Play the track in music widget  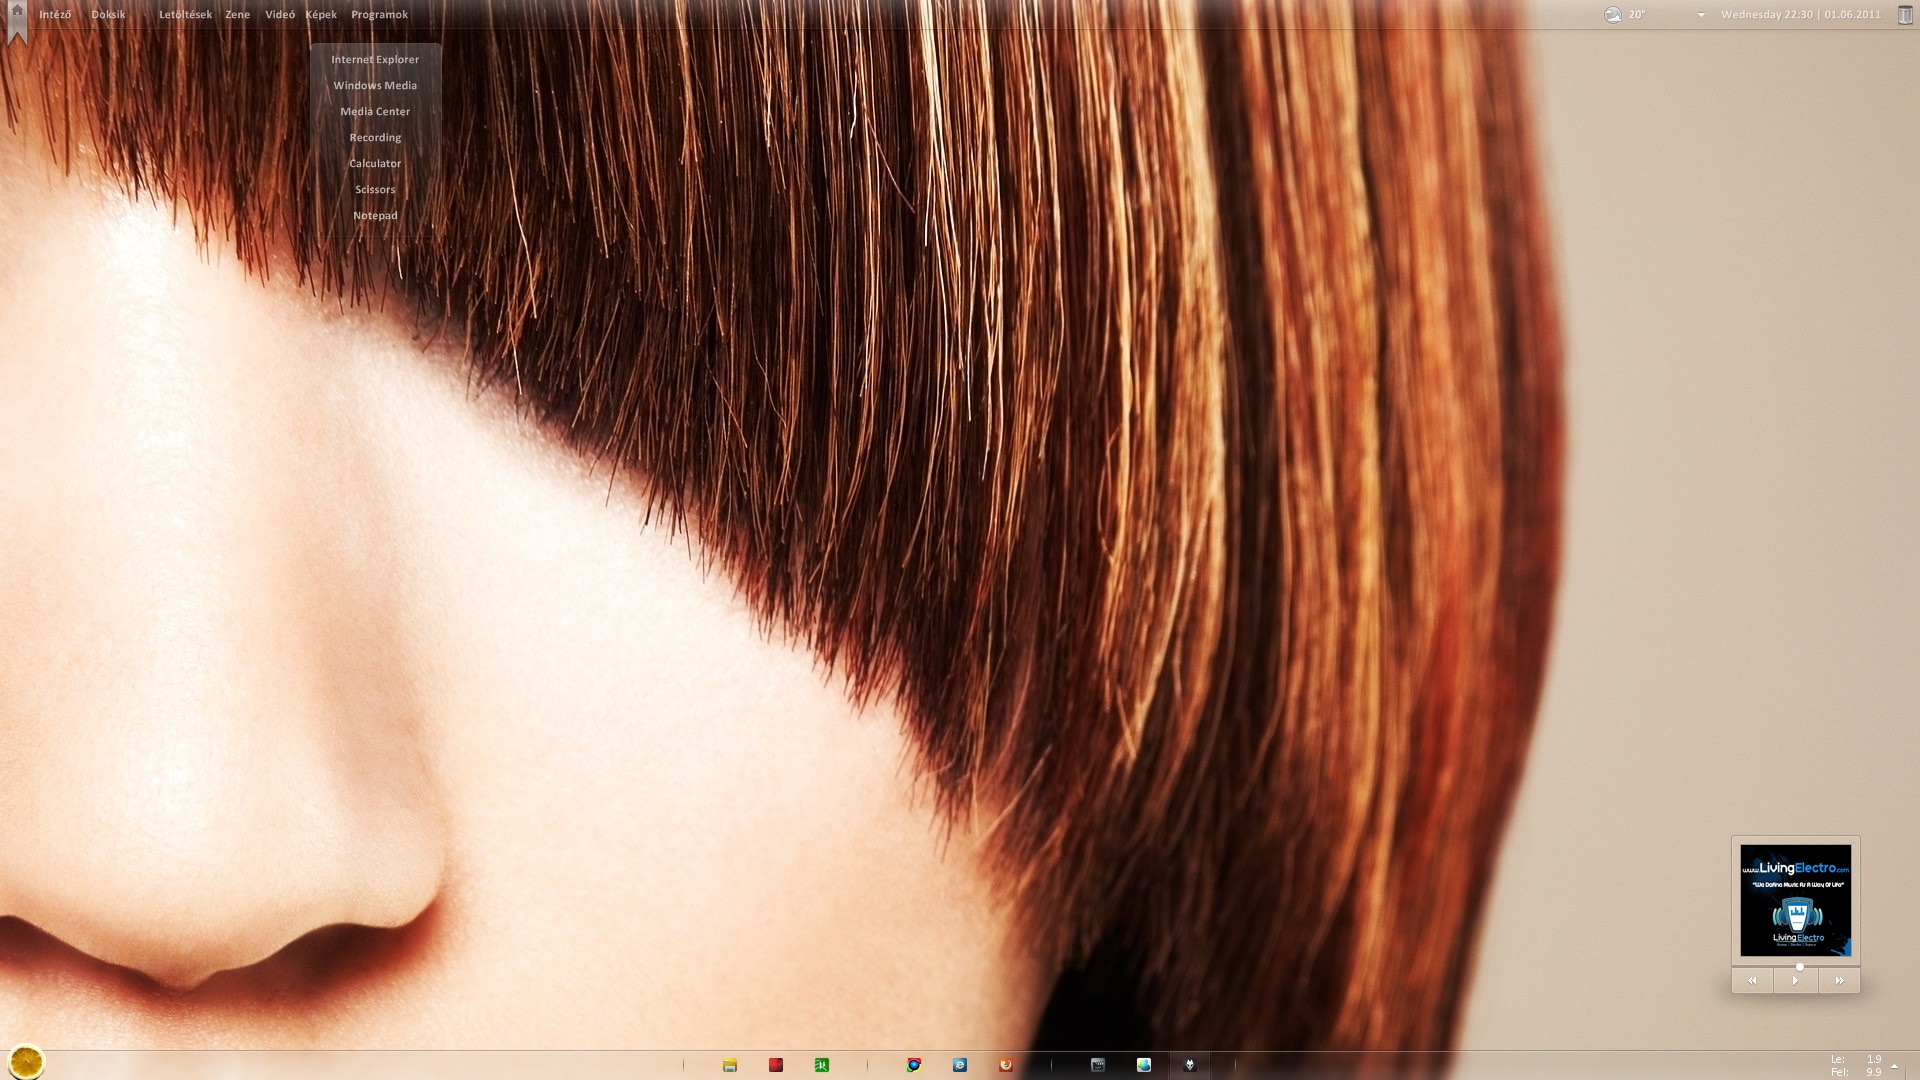[x=1795, y=981]
